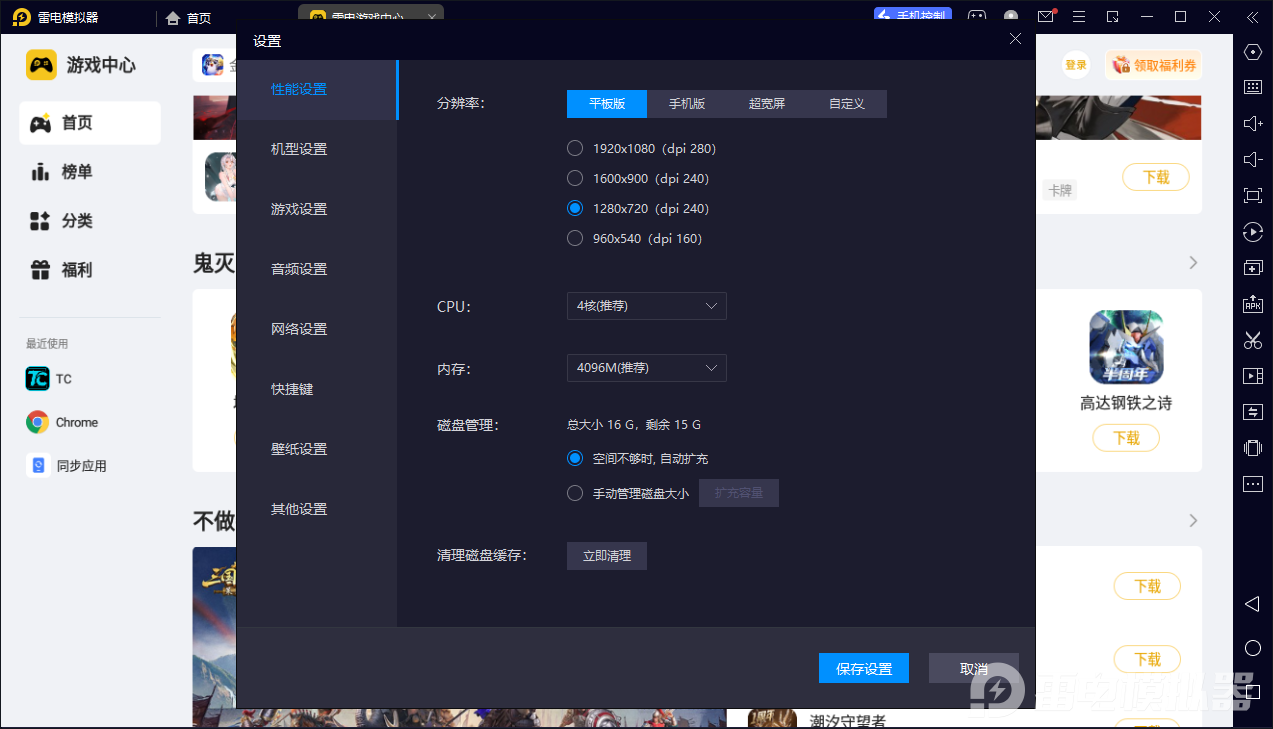Image resolution: width=1273 pixels, height=729 pixels.
Task: Save settings with 保存设置 button
Action: pyautogui.click(x=863, y=668)
